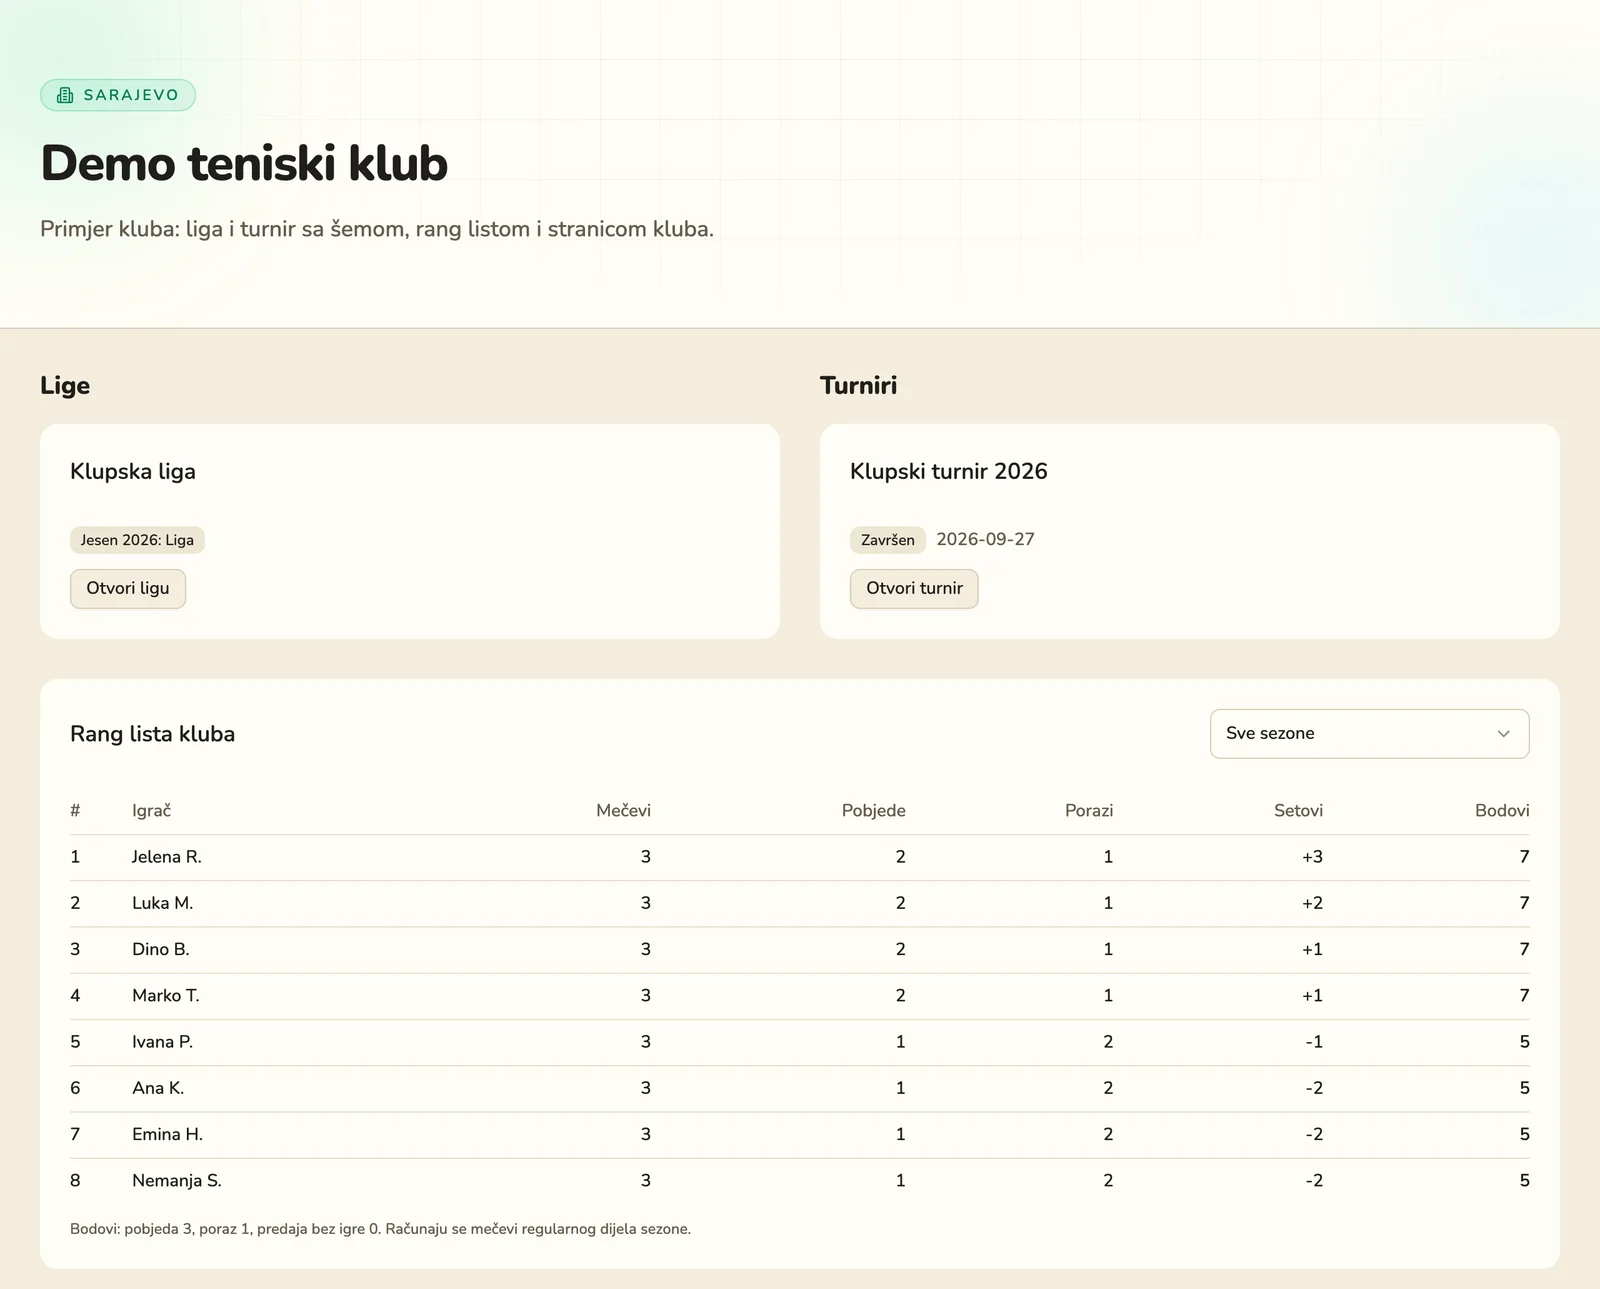Click the +2 set difference for Luka M.
Screen dimensions: 1600x1289
[1312, 903]
